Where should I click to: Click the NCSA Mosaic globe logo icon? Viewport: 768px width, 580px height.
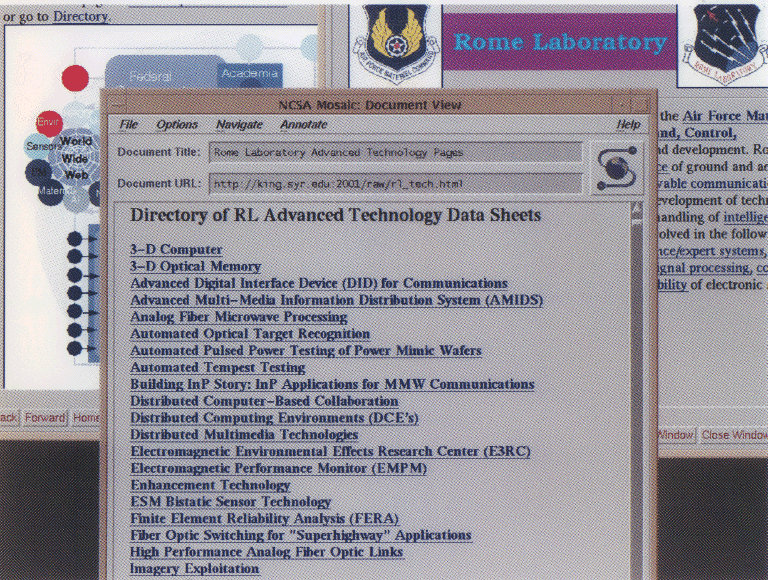click(616, 169)
